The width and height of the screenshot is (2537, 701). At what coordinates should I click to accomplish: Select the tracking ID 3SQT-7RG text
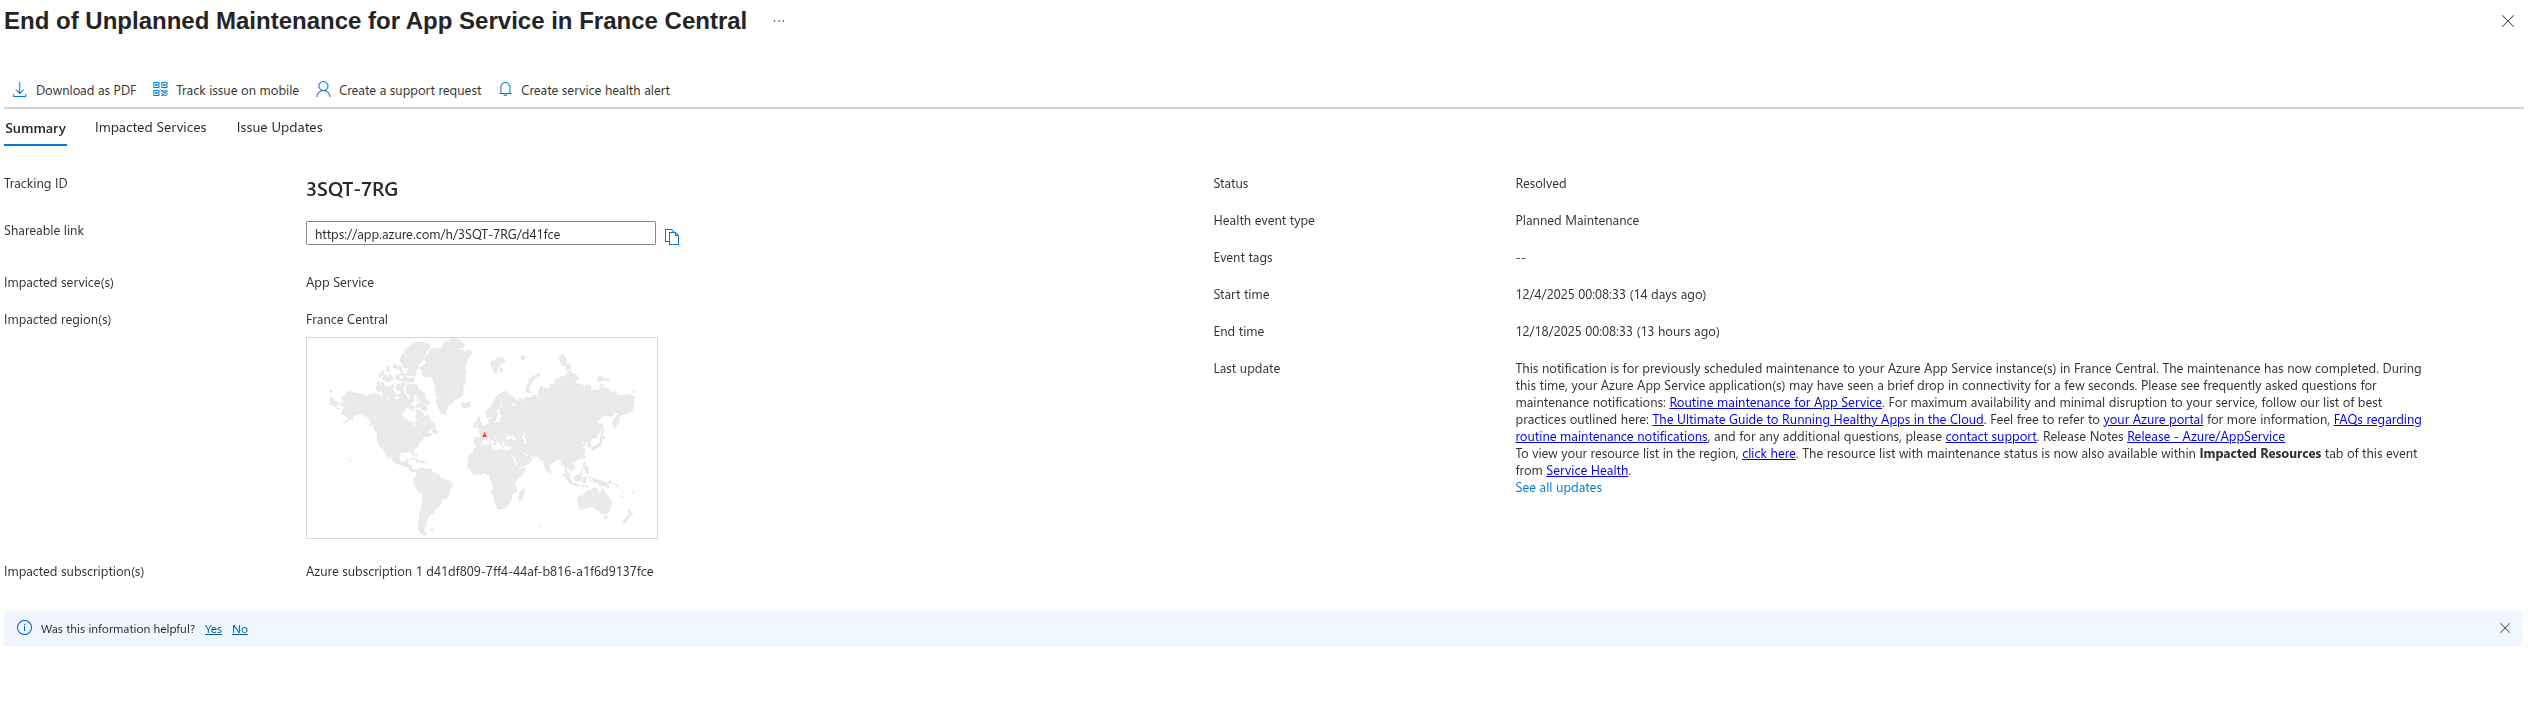click(352, 189)
